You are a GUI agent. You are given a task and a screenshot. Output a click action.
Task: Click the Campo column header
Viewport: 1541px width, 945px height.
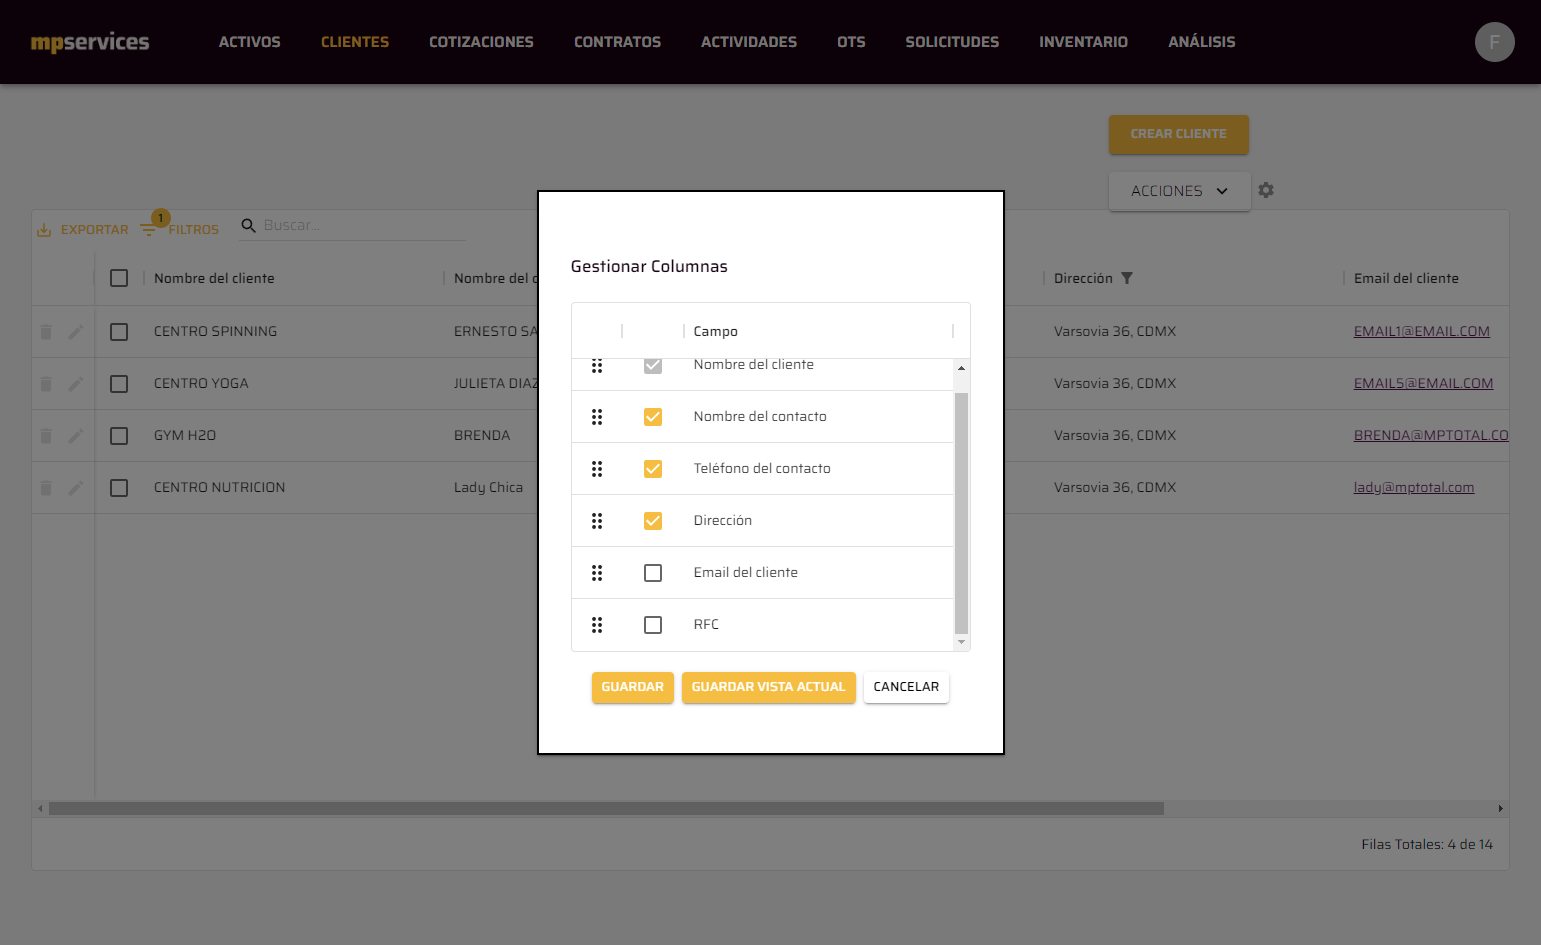point(716,332)
